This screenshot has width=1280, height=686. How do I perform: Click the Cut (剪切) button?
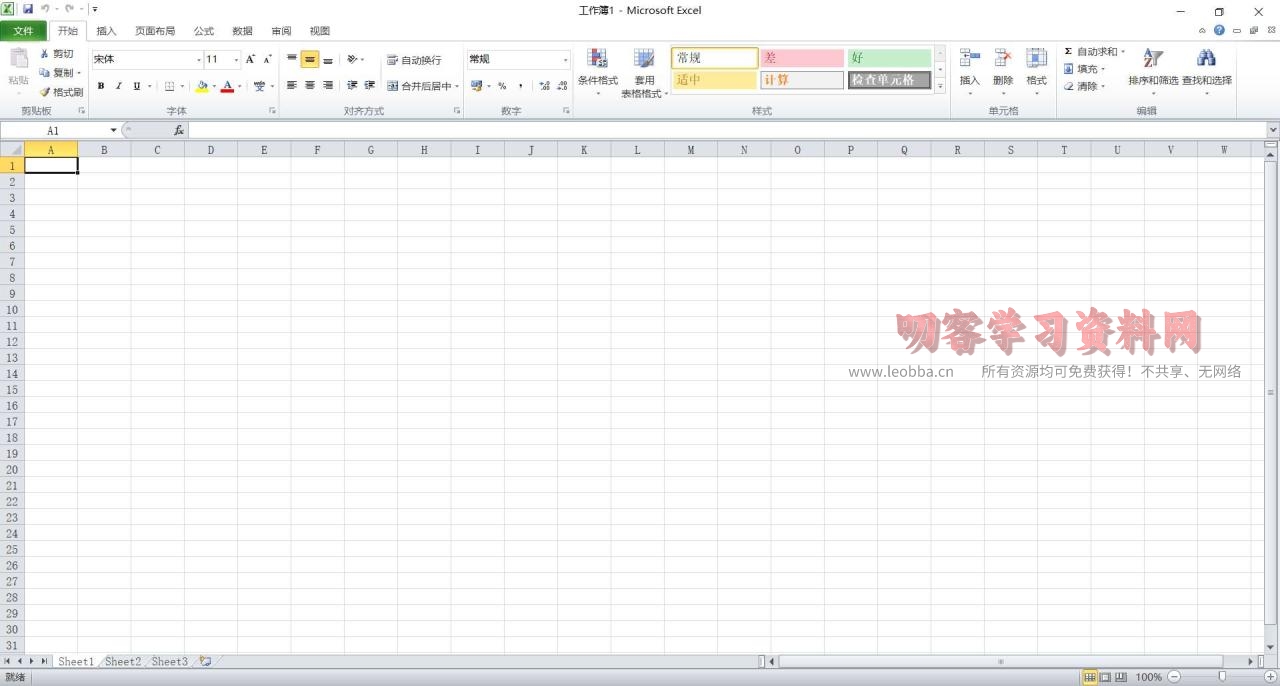[x=58, y=54]
